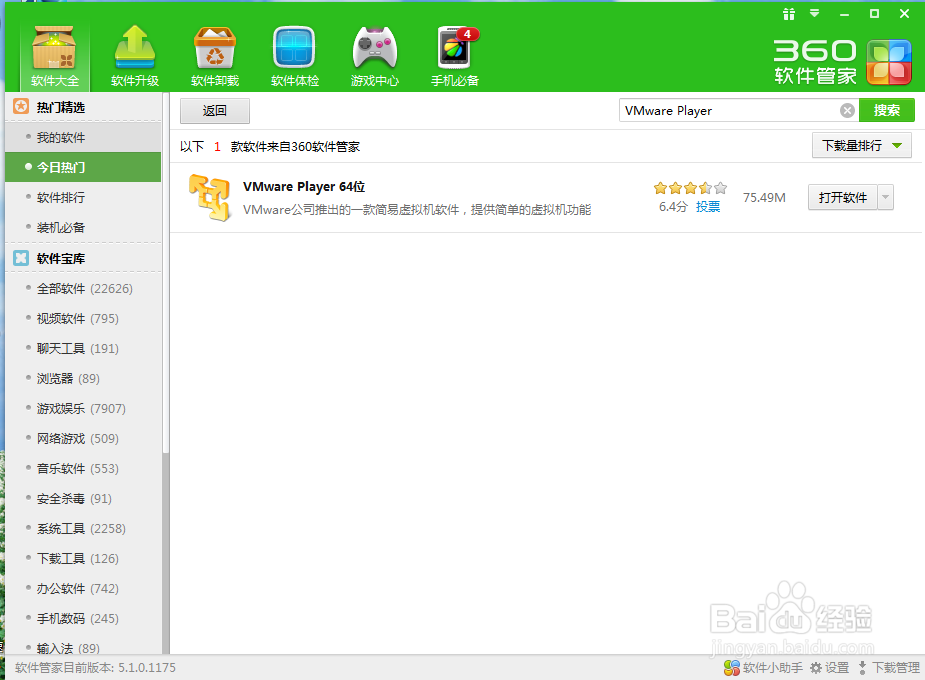This screenshot has width=925, height=680.
Task: Clear the search box with the X icon
Action: coord(847,110)
